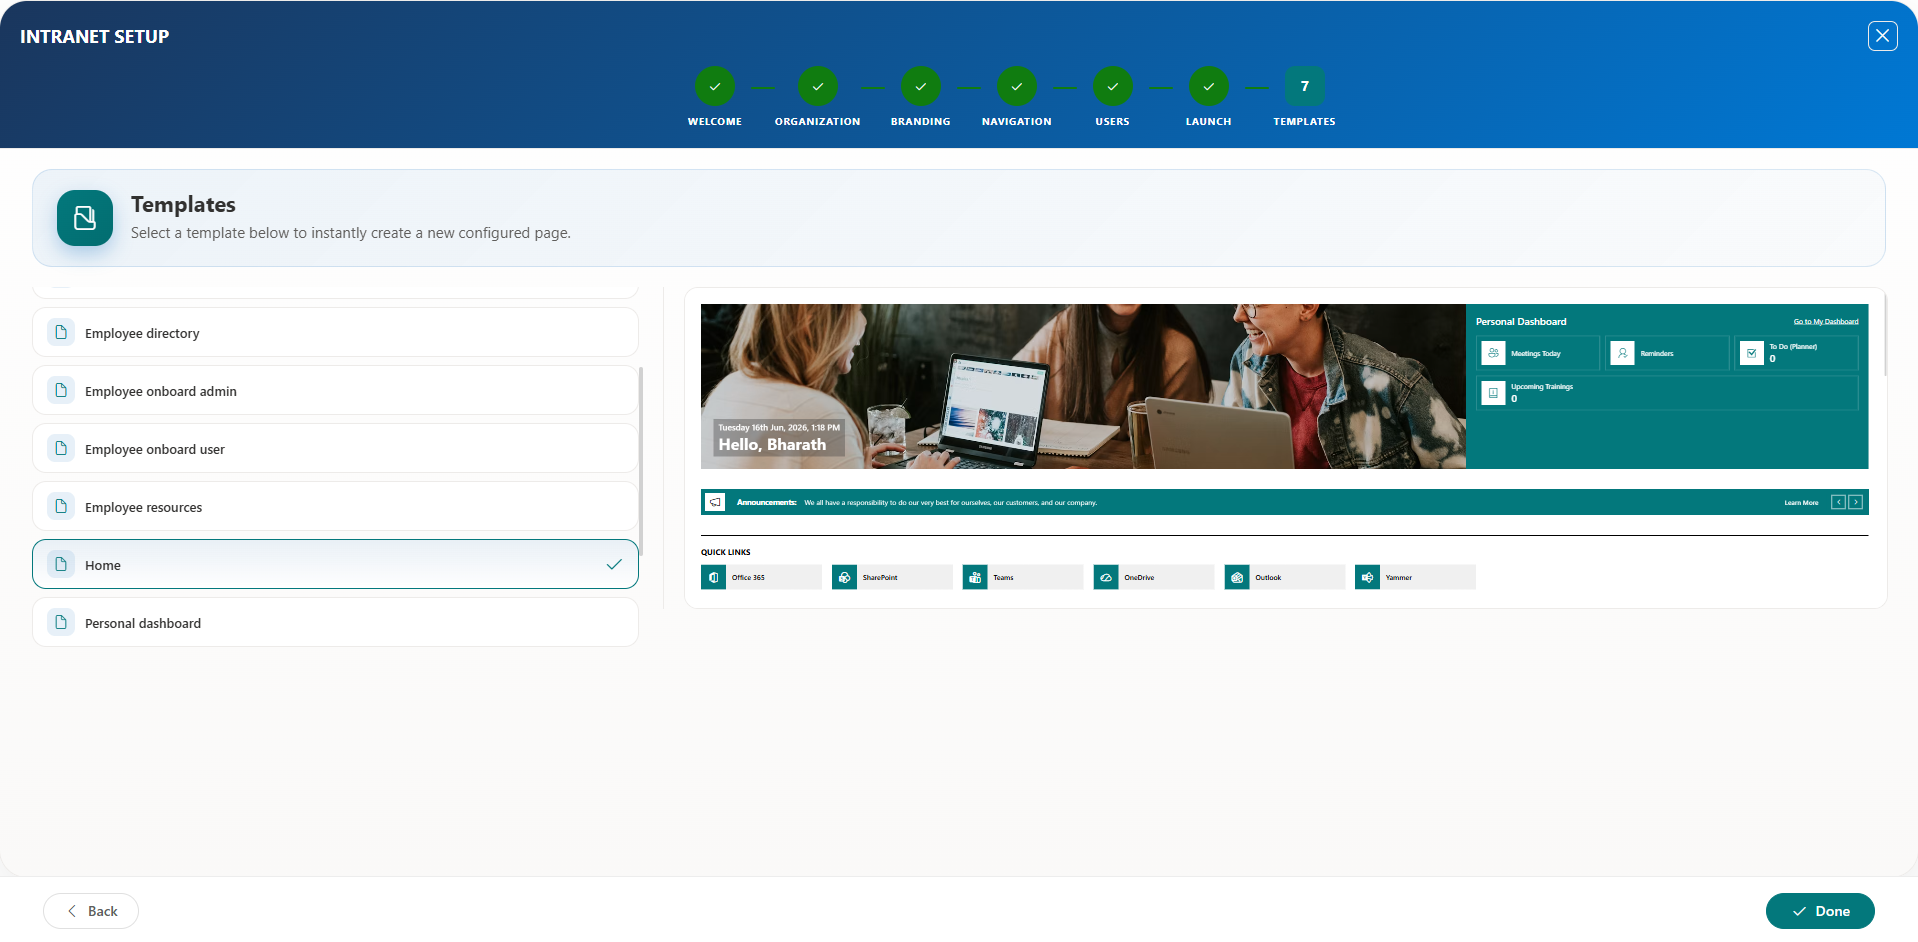Click the Announcements megaphone icon
The width and height of the screenshot is (1918, 942).
point(715,502)
